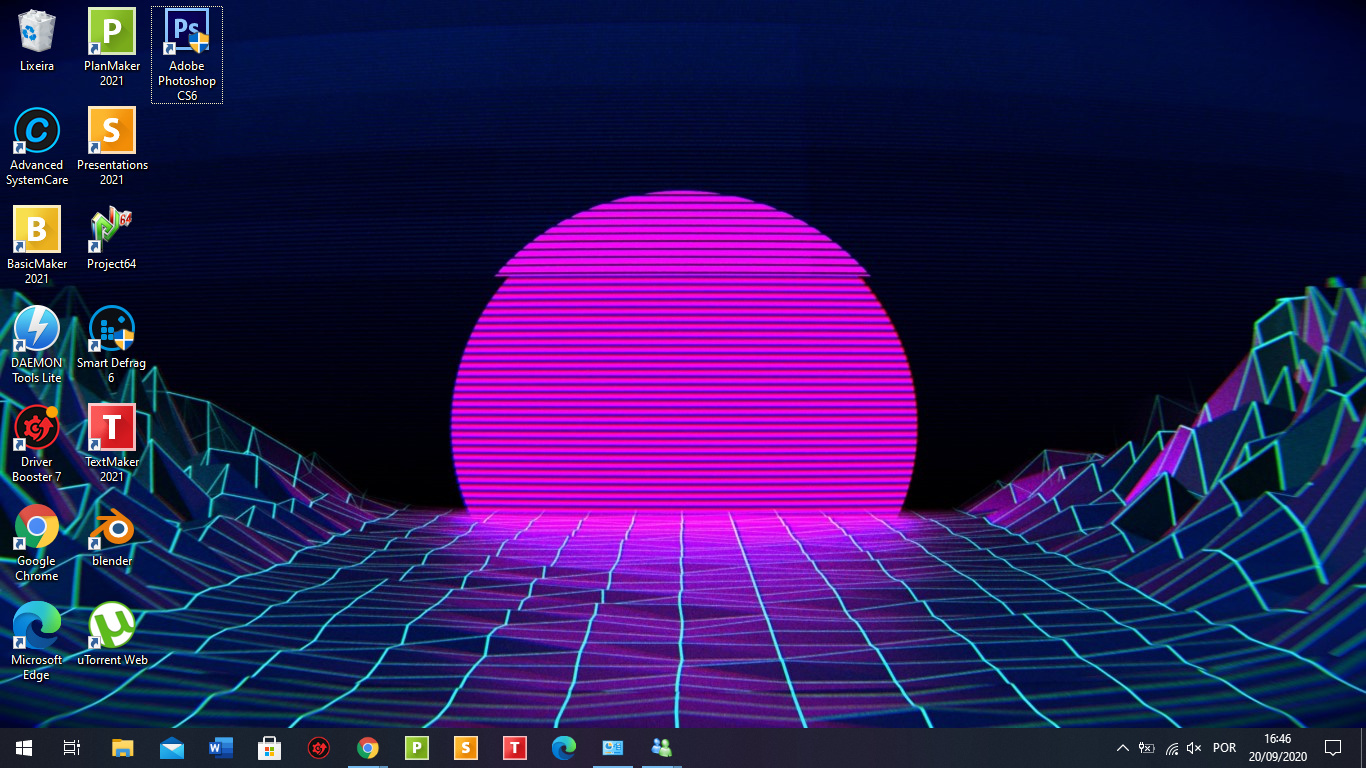Viewport: 1366px width, 768px height.
Task: Expand the hidden system tray icons chevron
Action: [x=1122, y=748]
